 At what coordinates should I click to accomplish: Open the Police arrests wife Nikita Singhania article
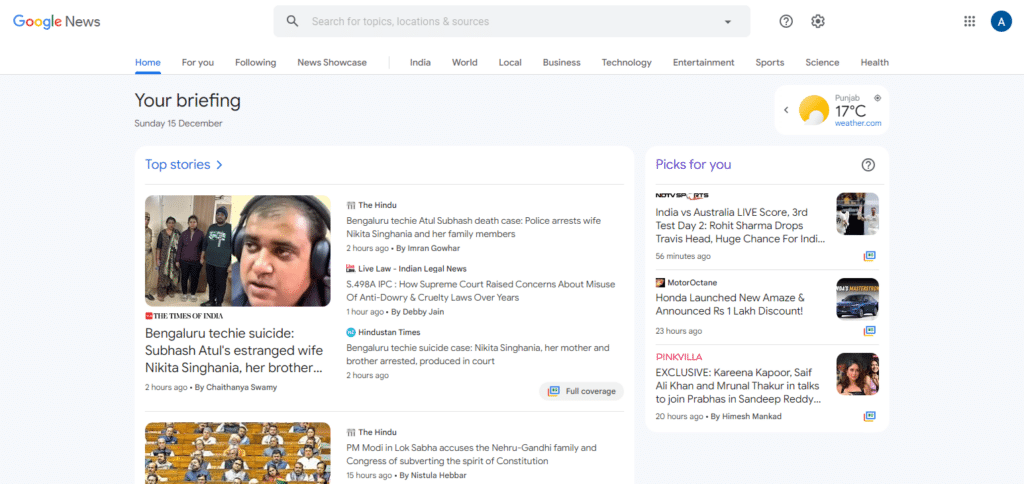[473, 227]
